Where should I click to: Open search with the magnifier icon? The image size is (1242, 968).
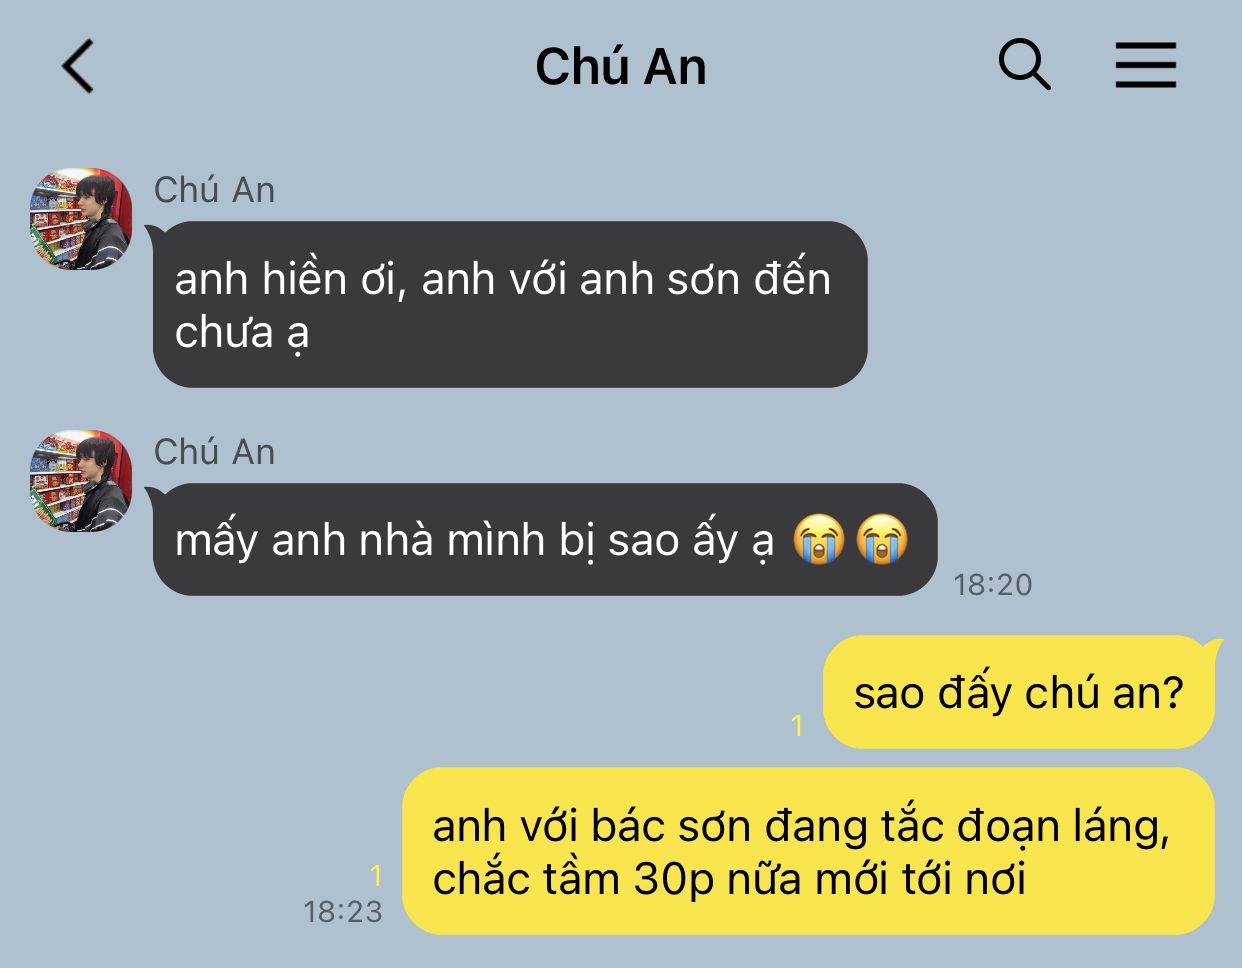coord(1025,66)
